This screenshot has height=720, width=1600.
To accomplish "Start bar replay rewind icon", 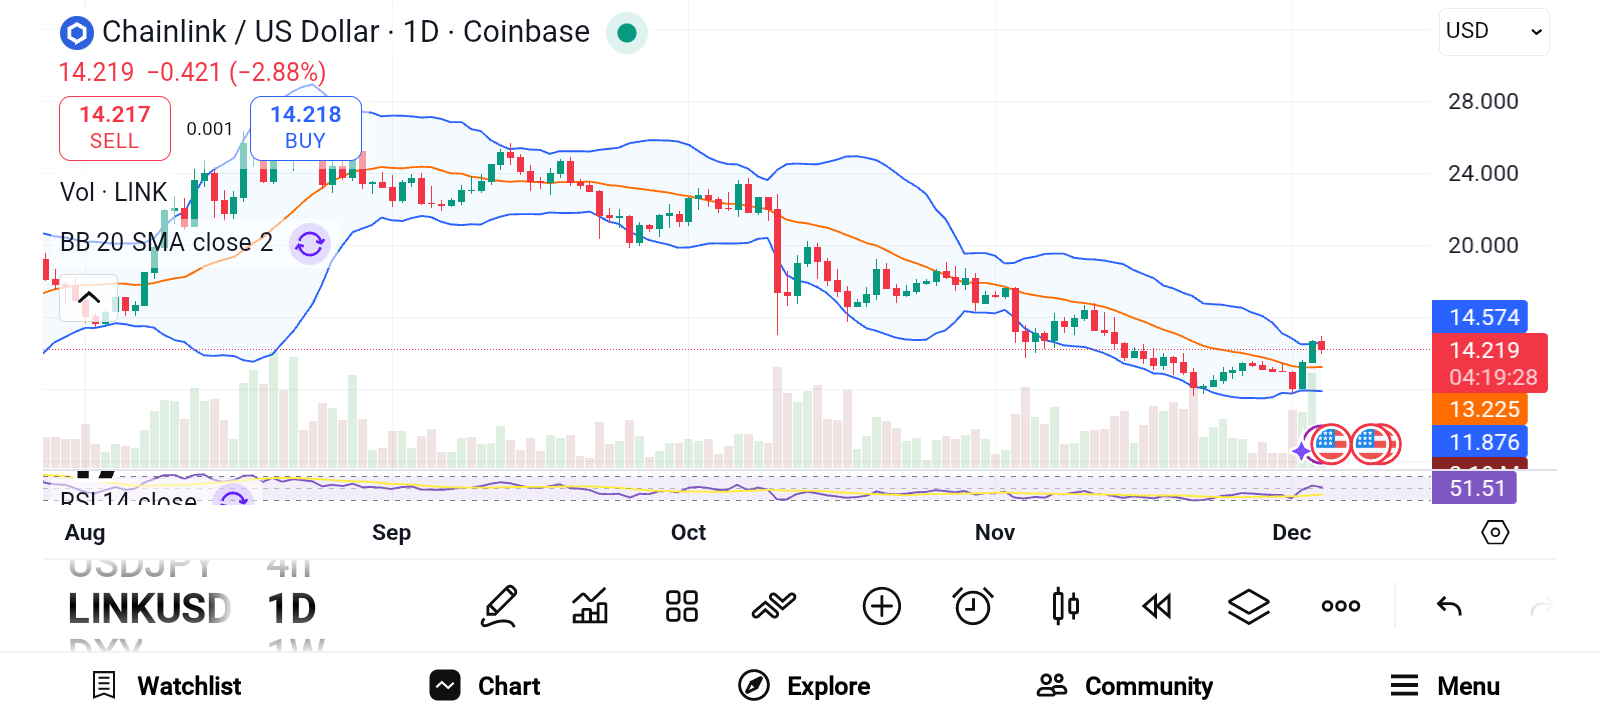I will pyautogui.click(x=1157, y=606).
